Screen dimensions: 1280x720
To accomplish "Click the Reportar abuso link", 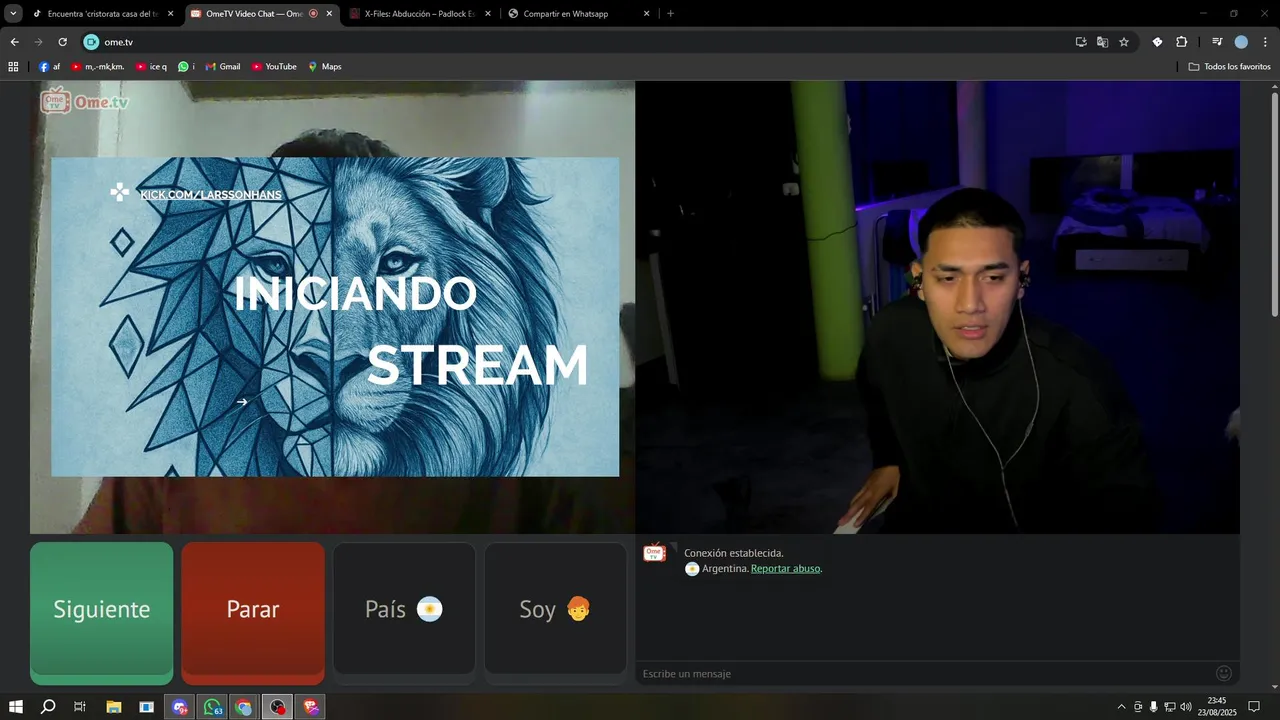I will click(x=785, y=568).
